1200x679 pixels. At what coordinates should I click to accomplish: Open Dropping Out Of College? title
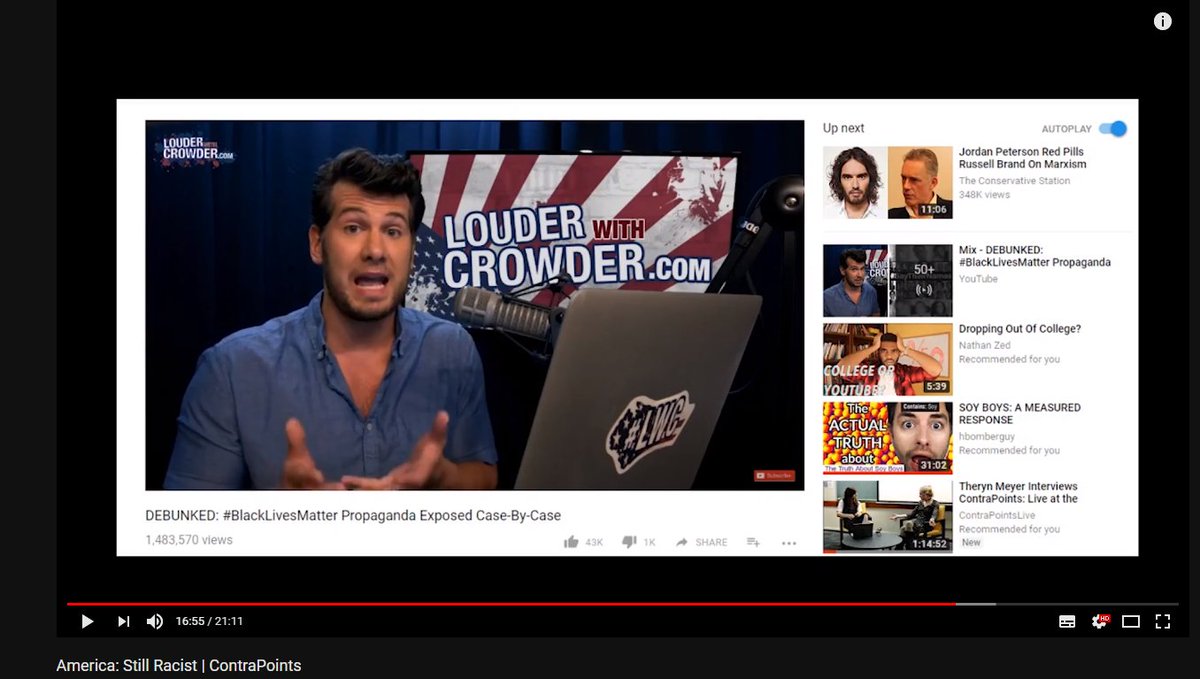click(x=1020, y=329)
